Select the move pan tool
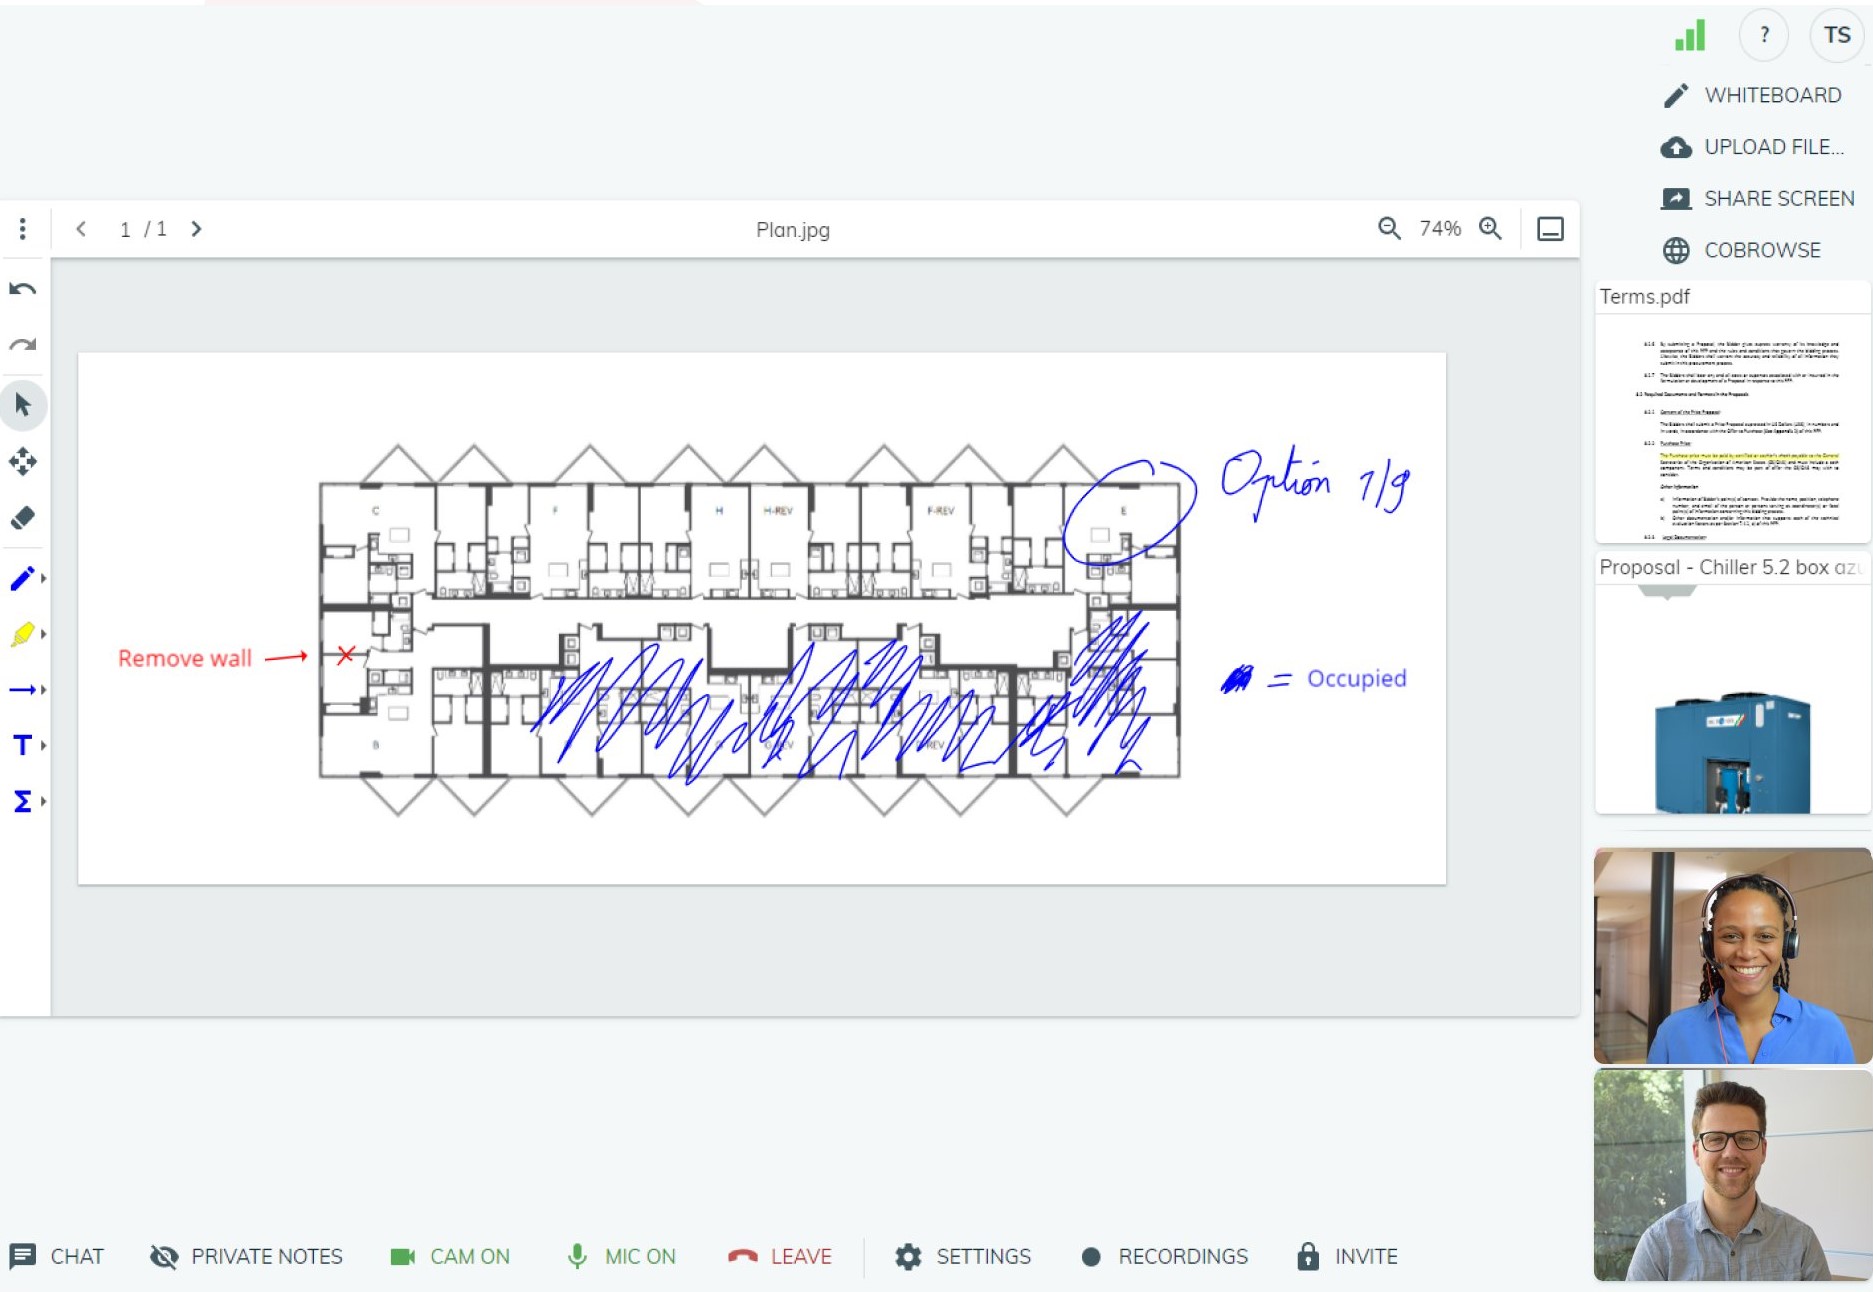Viewport: 1873px width, 1292px height. tap(23, 461)
